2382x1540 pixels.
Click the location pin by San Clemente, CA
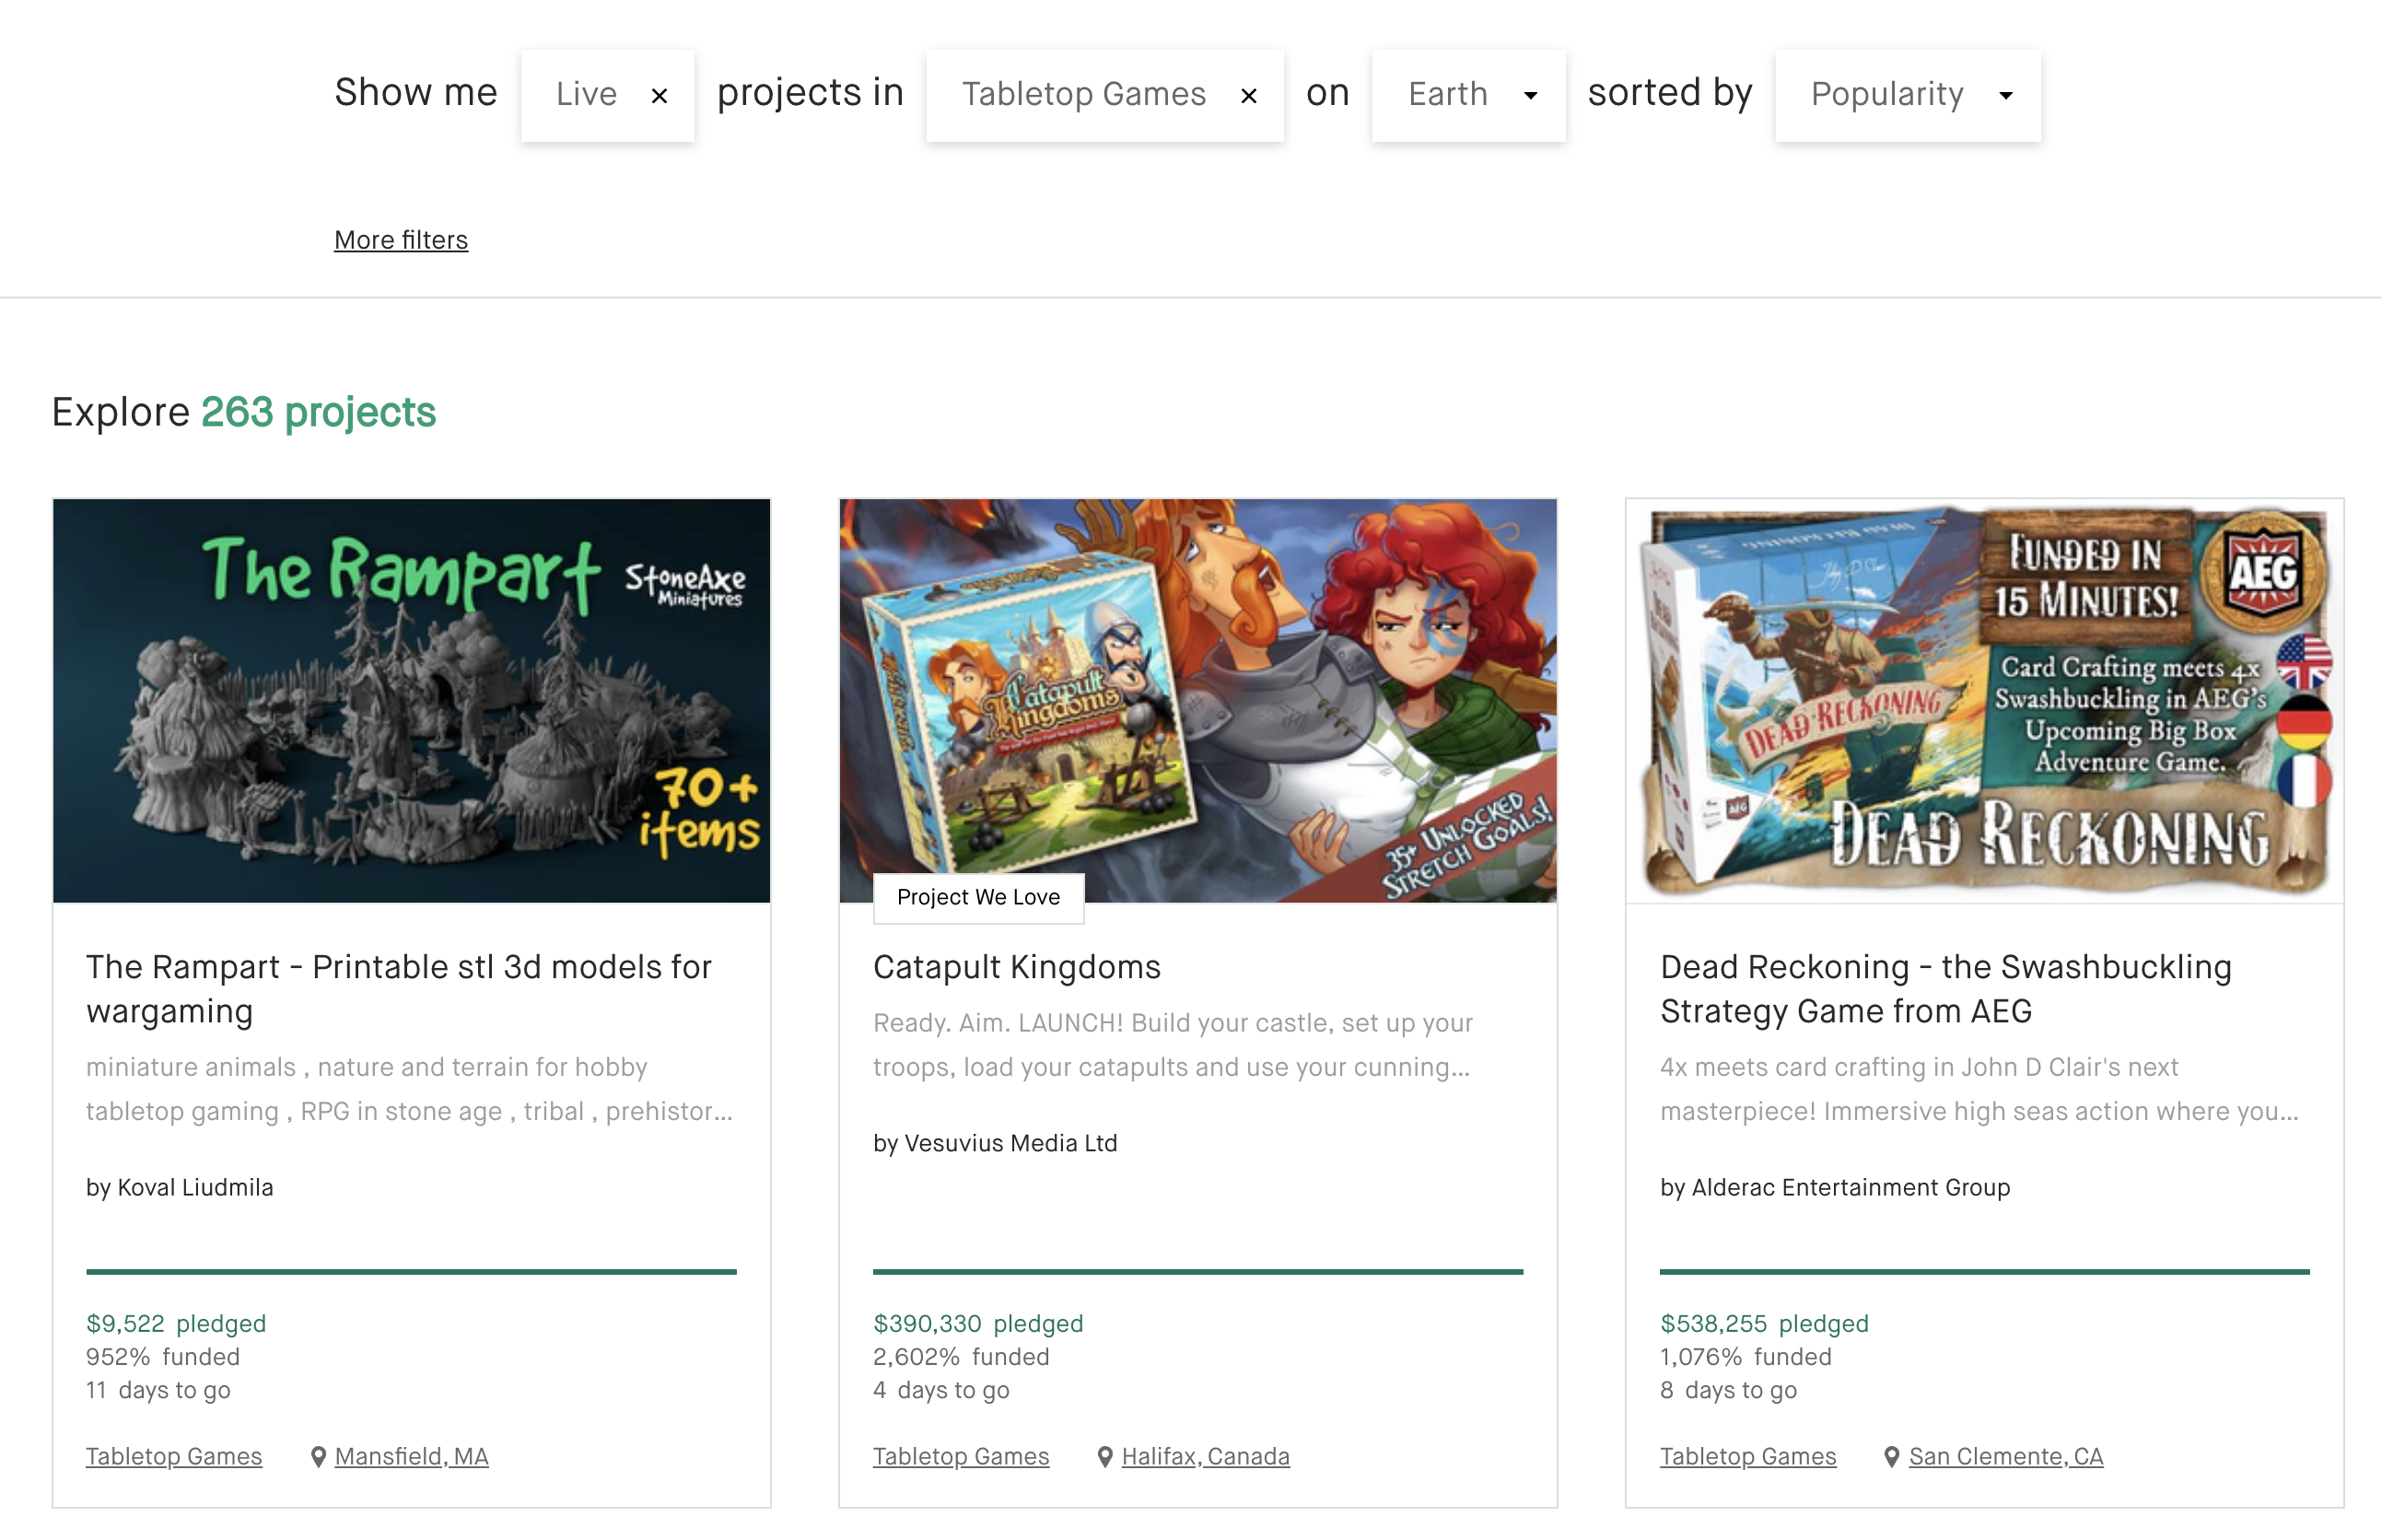1891,1457
